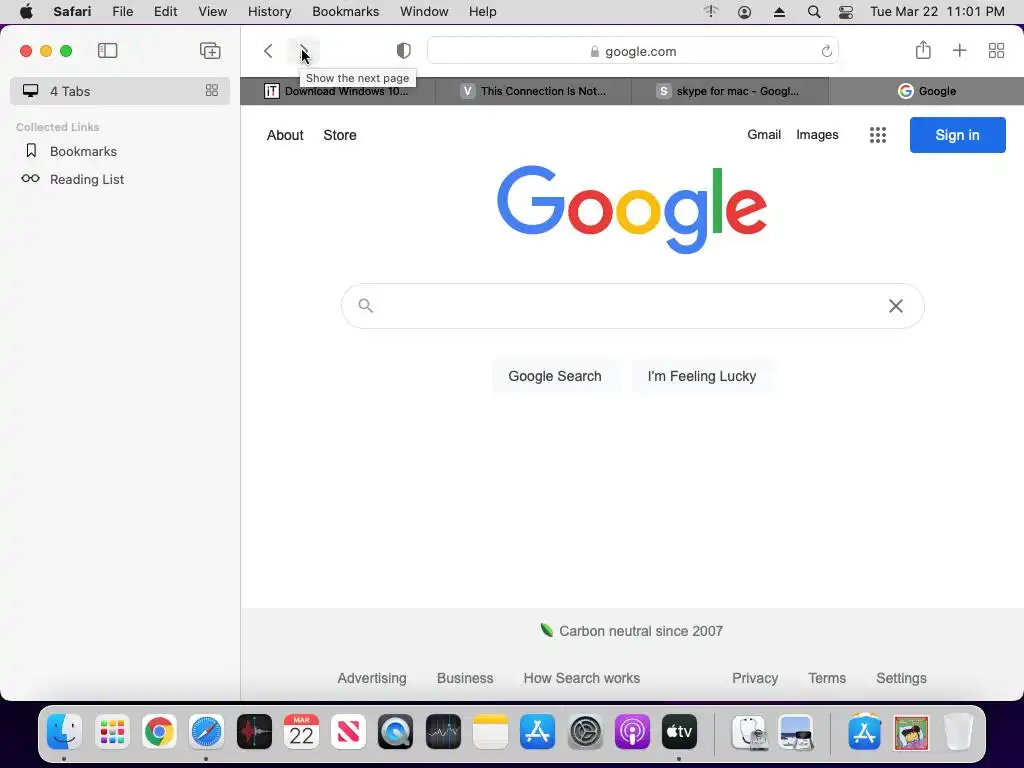Image resolution: width=1024 pixels, height=768 pixels.
Task: Click inside the Google search field
Action: pyautogui.click(x=632, y=306)
